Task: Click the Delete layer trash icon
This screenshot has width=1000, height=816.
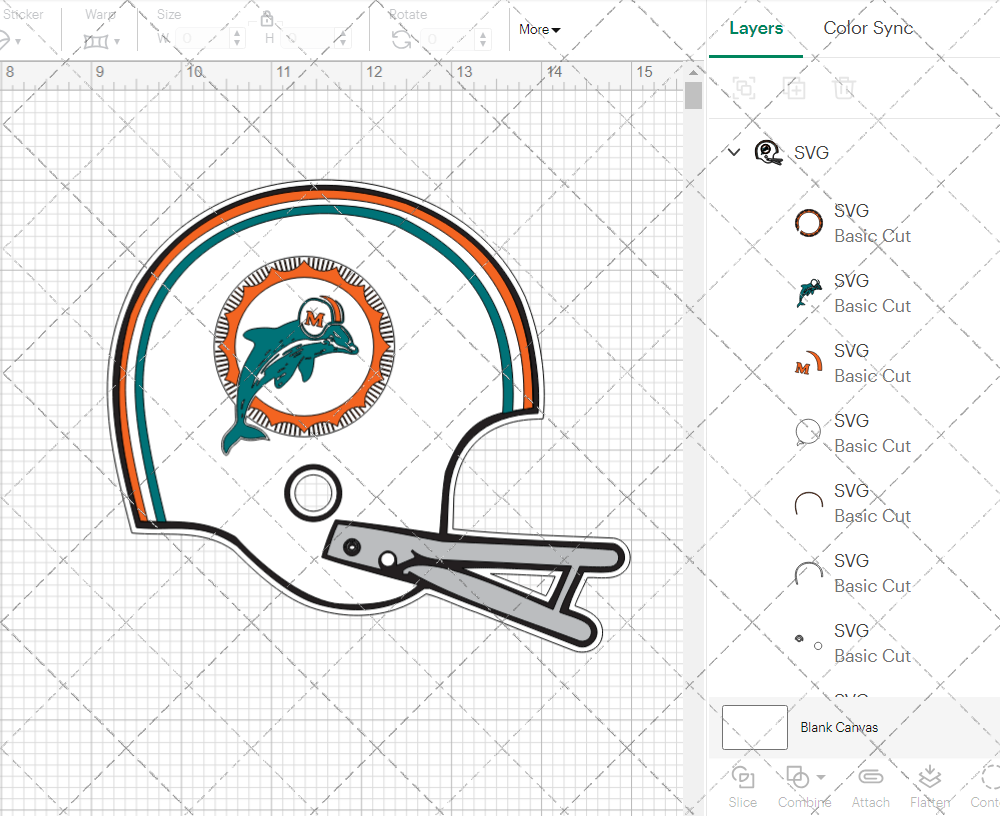Action: click(x=844, y=87)
